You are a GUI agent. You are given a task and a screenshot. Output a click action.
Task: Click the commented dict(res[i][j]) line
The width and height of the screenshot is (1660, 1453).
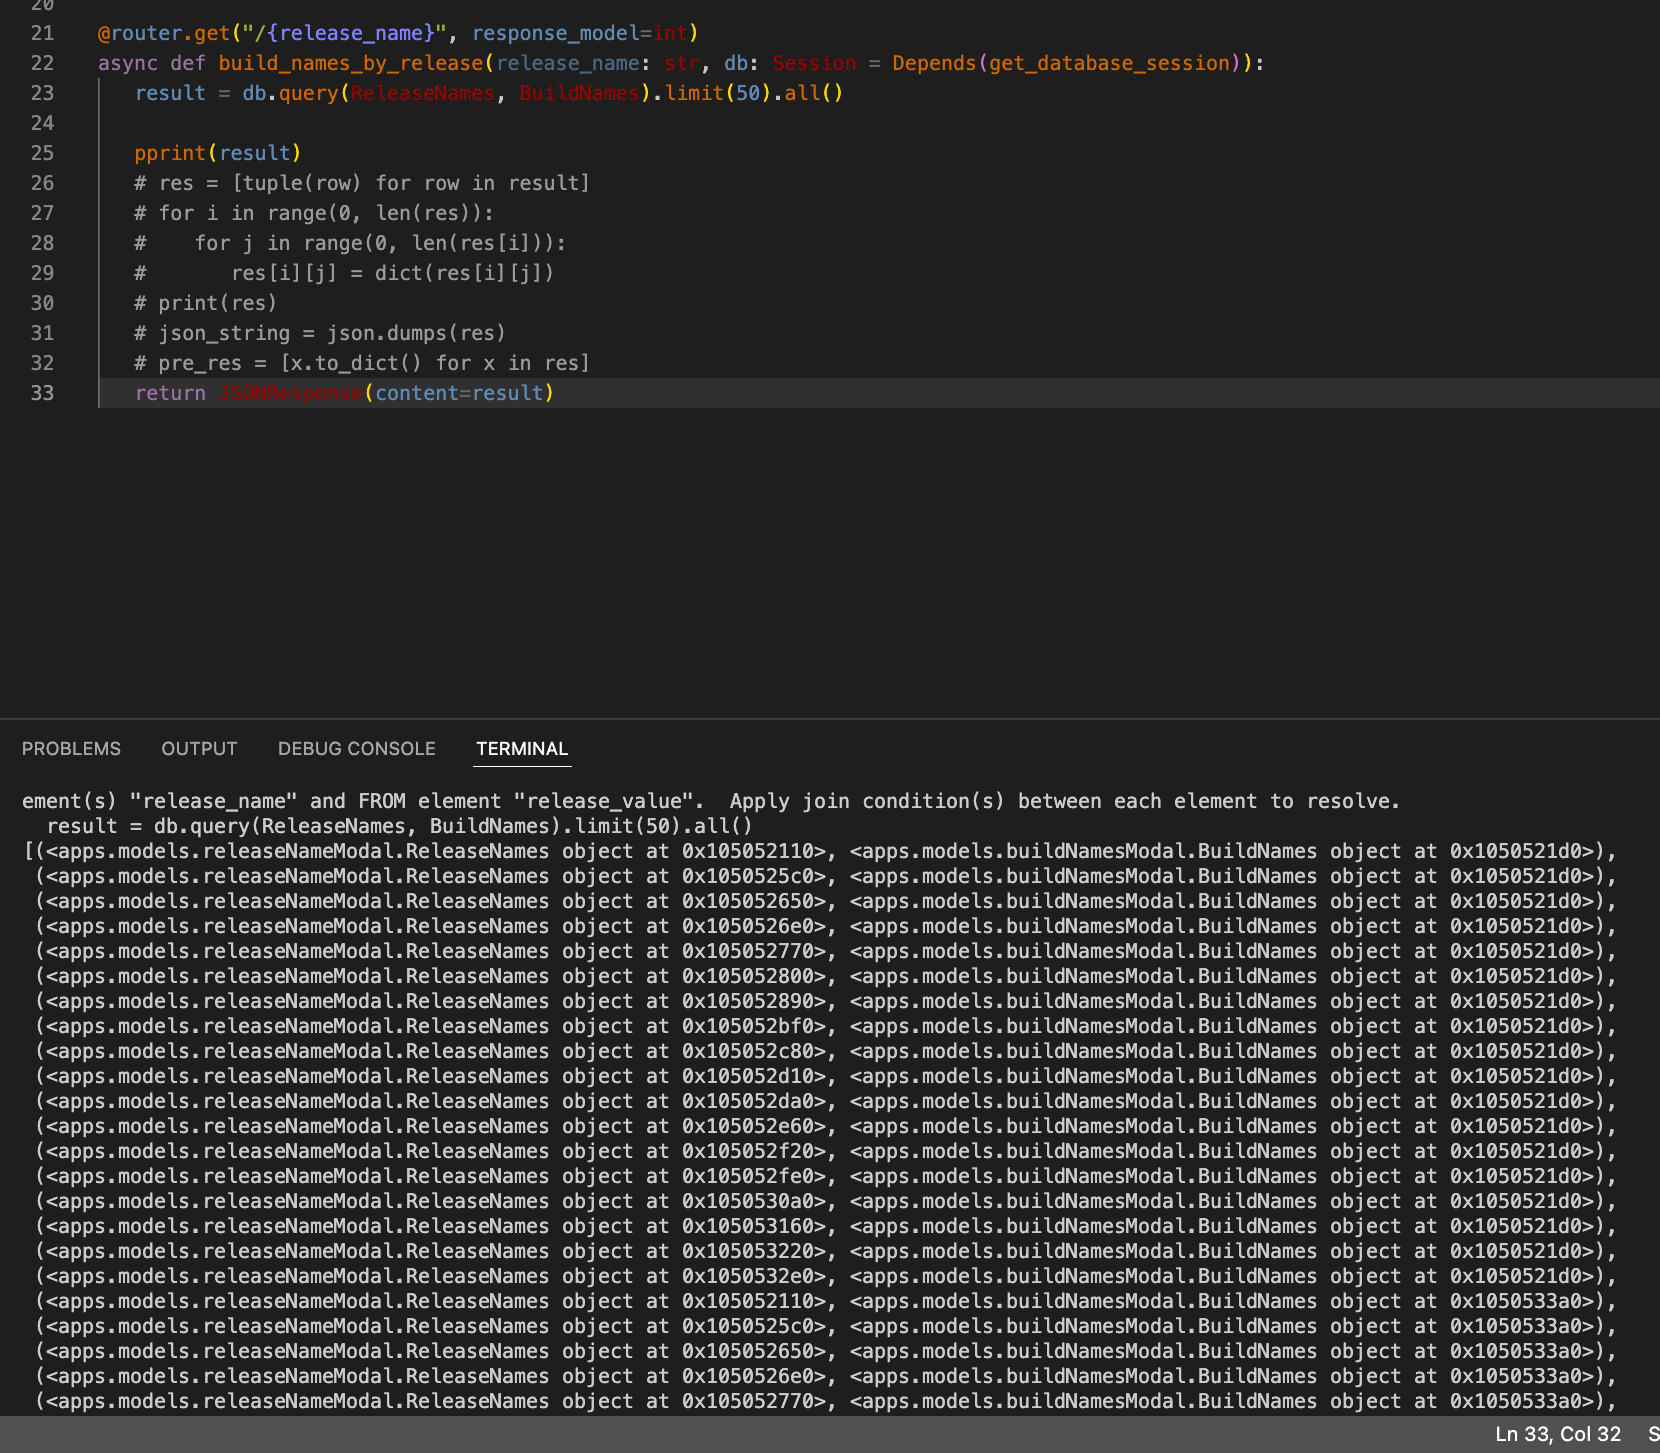point(344,273)
